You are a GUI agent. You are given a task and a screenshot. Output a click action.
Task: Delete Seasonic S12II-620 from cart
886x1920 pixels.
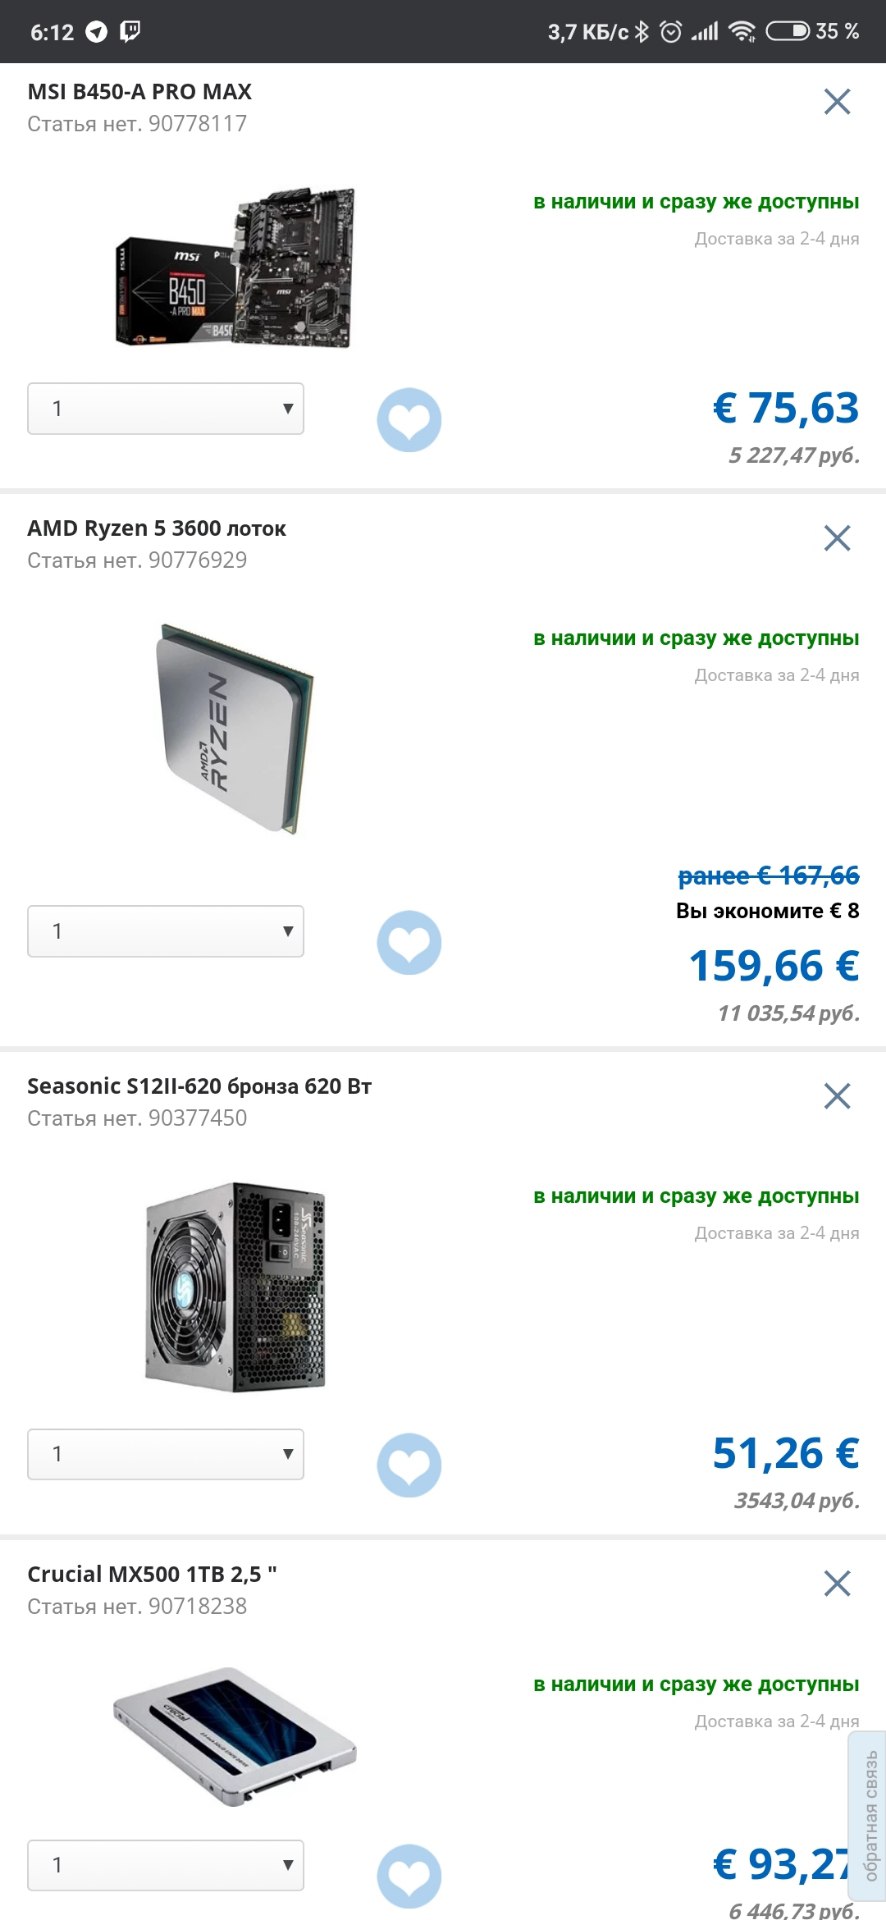(x=837, y=1096)
